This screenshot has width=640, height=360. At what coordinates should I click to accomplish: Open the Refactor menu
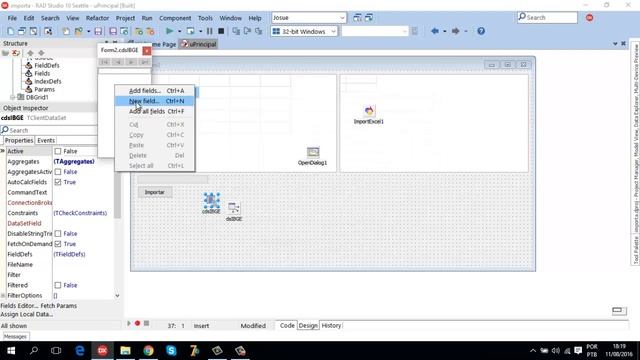click(x=98, y=18)
